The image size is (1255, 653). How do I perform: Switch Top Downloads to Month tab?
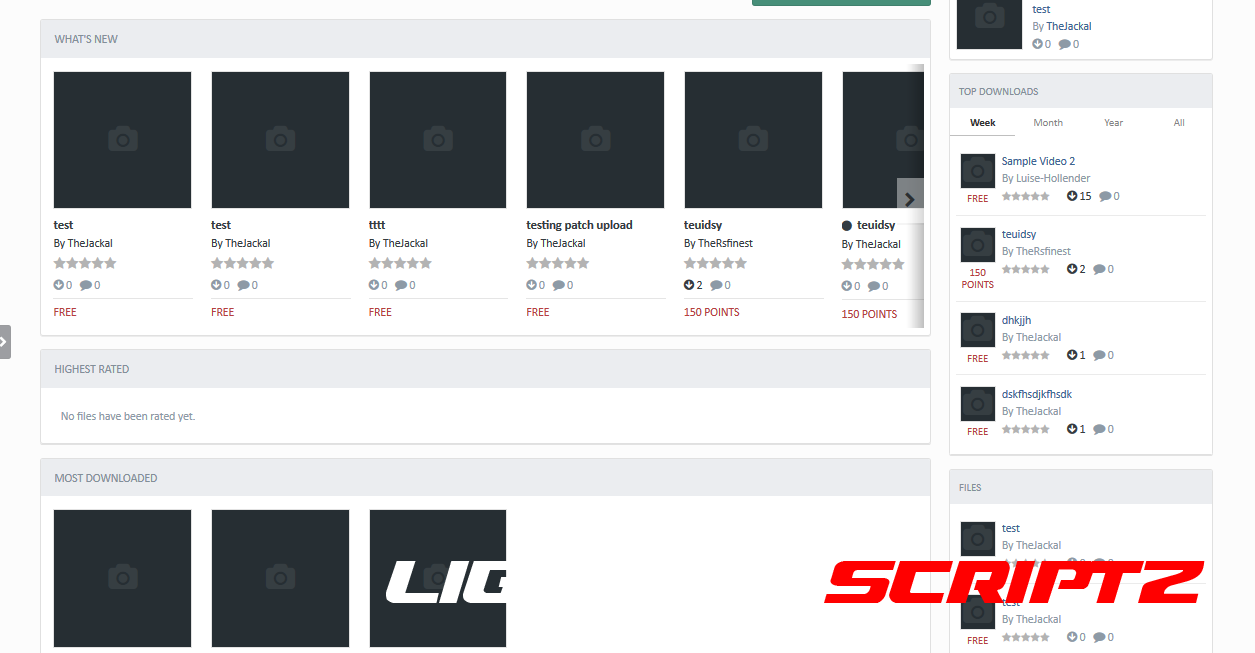click(x=1048, y=122)
